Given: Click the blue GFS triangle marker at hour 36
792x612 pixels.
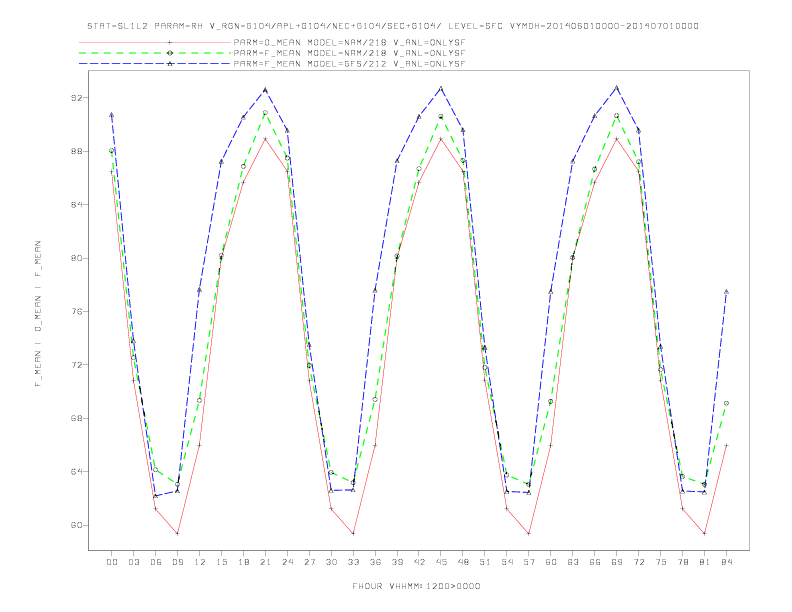Looking at the screenshot, I should pyautogui.click(x=375, y=290).
